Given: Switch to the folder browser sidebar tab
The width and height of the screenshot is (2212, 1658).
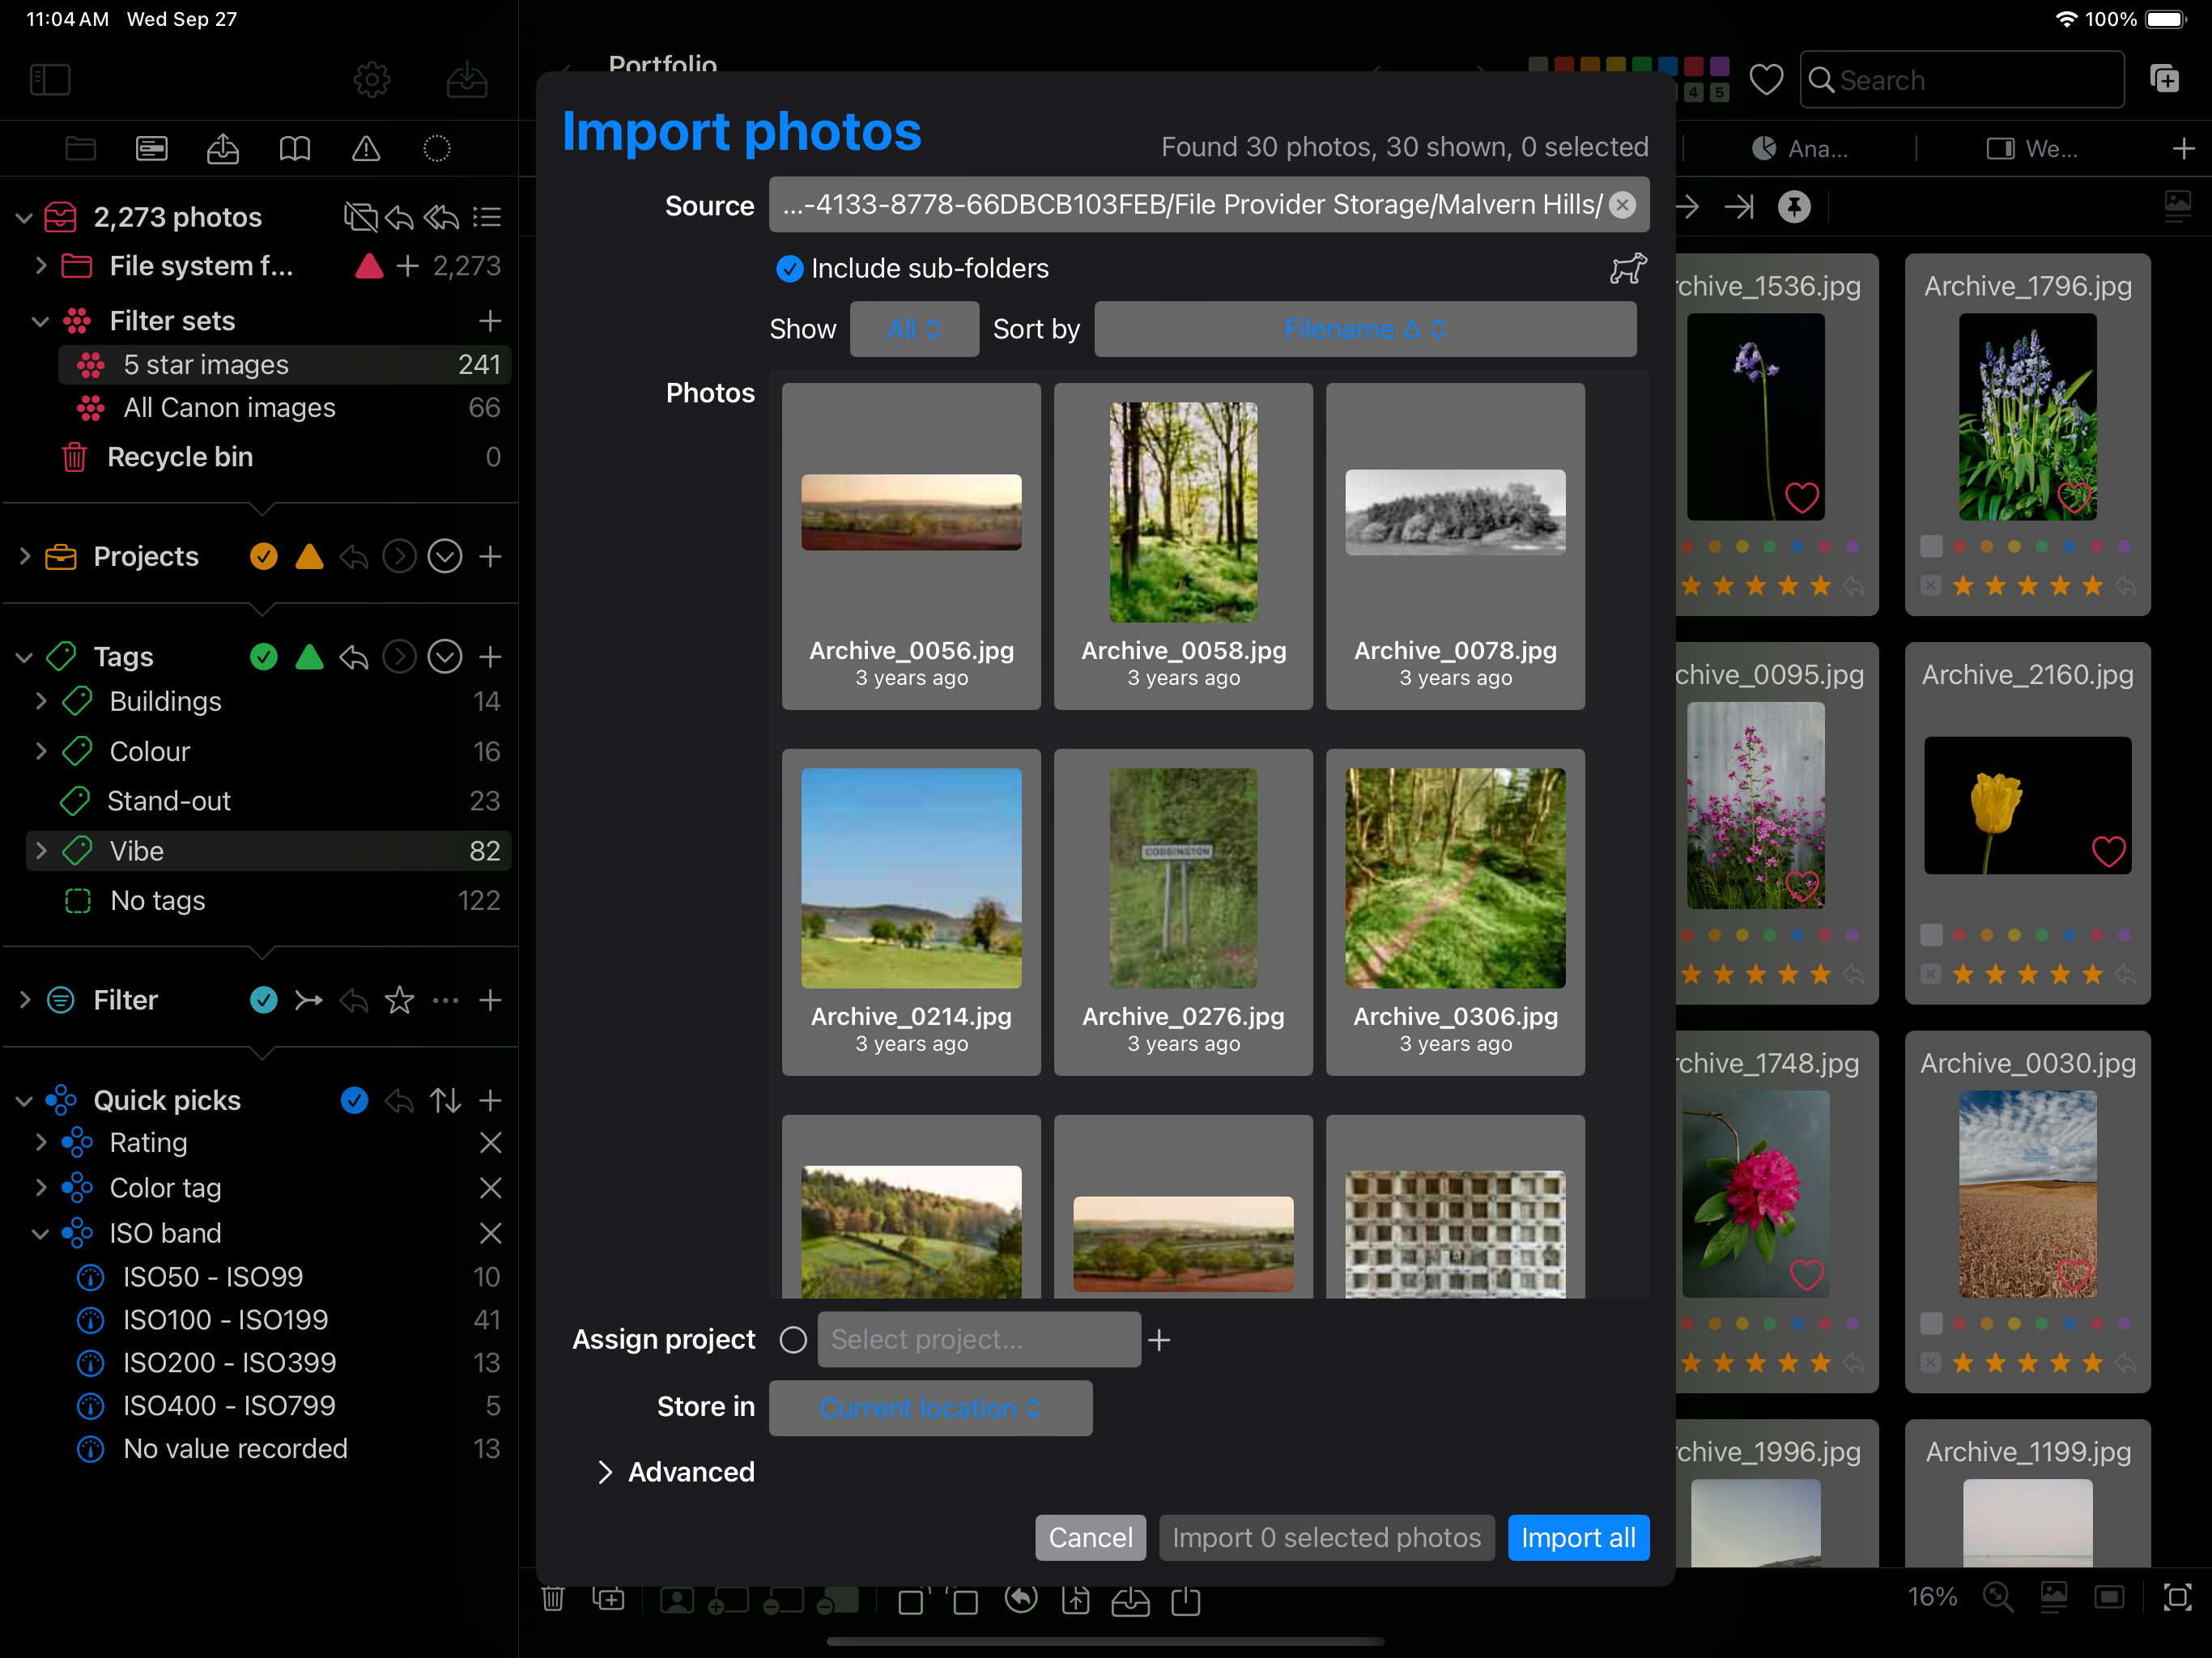Looking at the screenshot, I should (80, 149).
